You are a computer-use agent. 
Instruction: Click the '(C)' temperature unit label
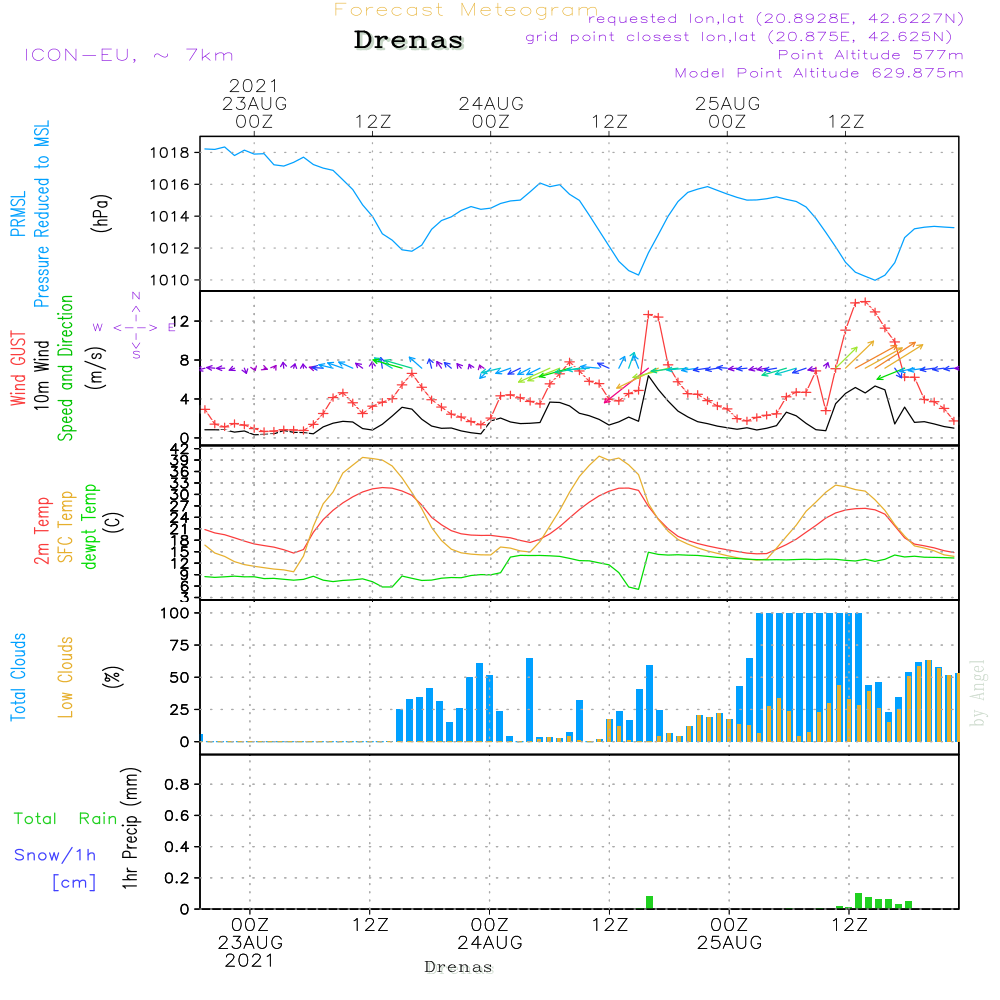(x=114, y=523)
